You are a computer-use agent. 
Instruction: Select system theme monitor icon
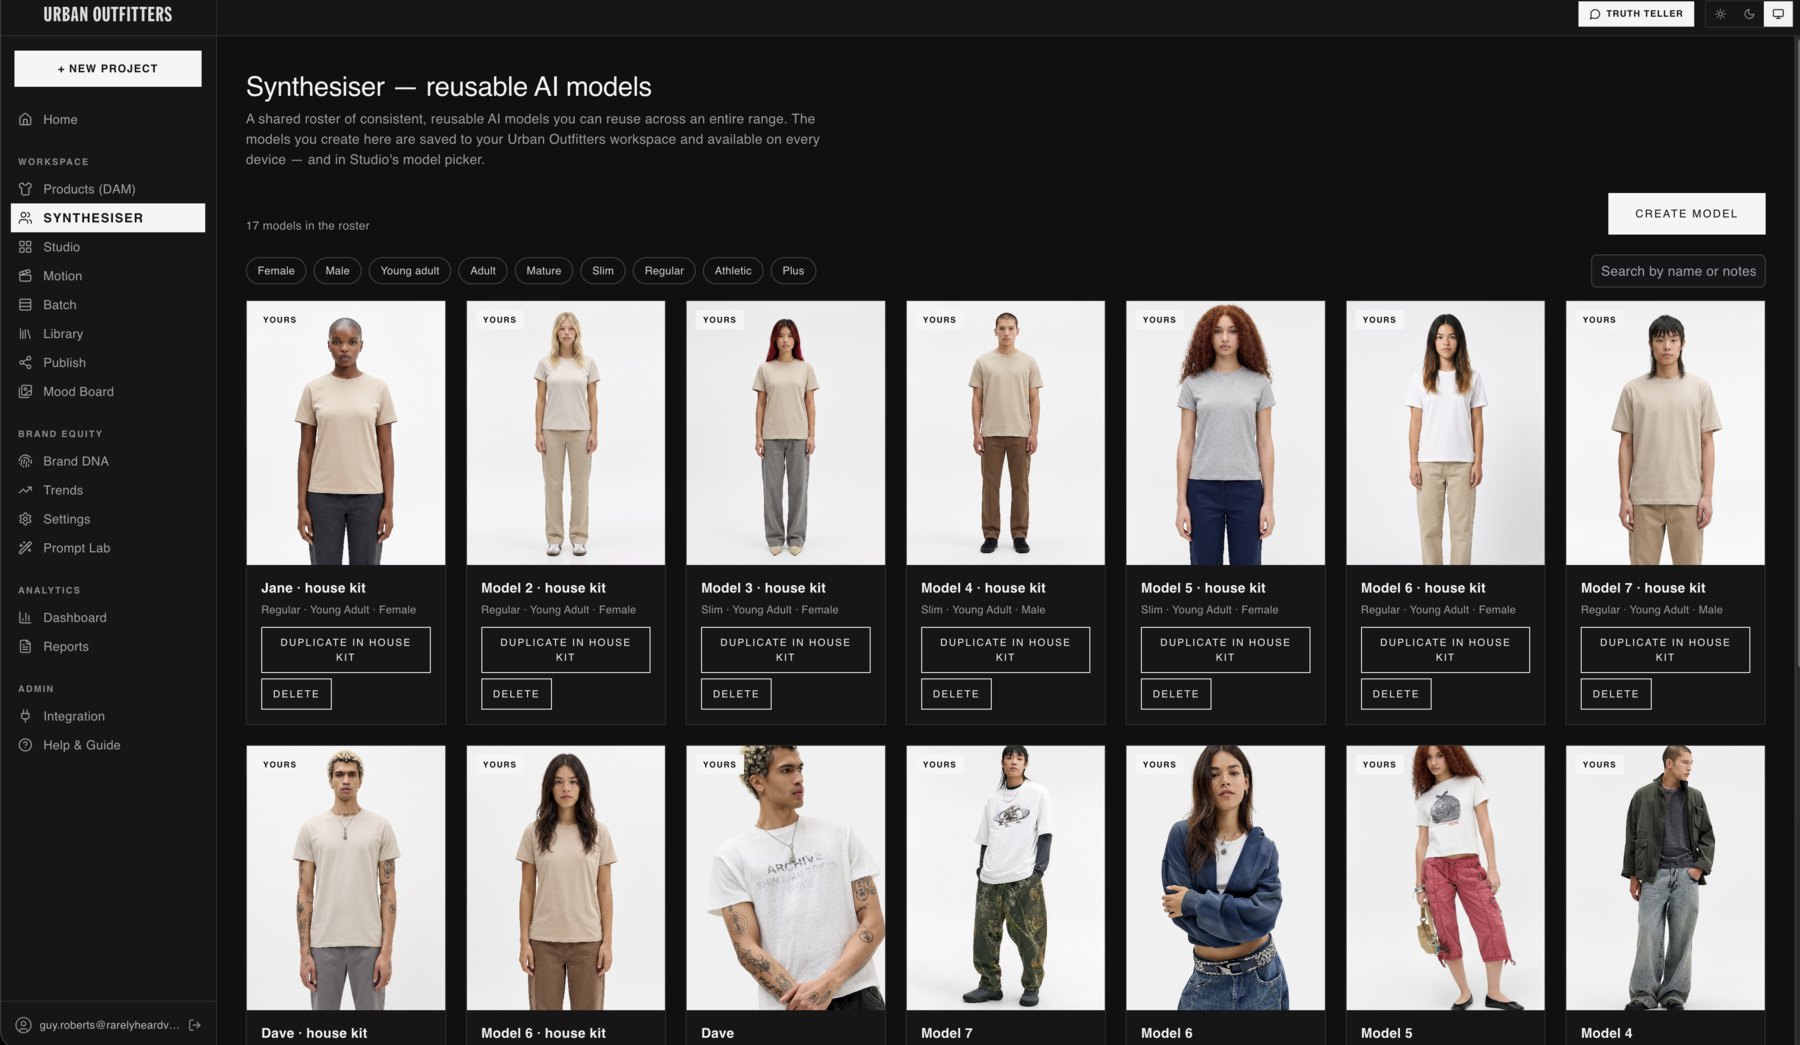1778,14
